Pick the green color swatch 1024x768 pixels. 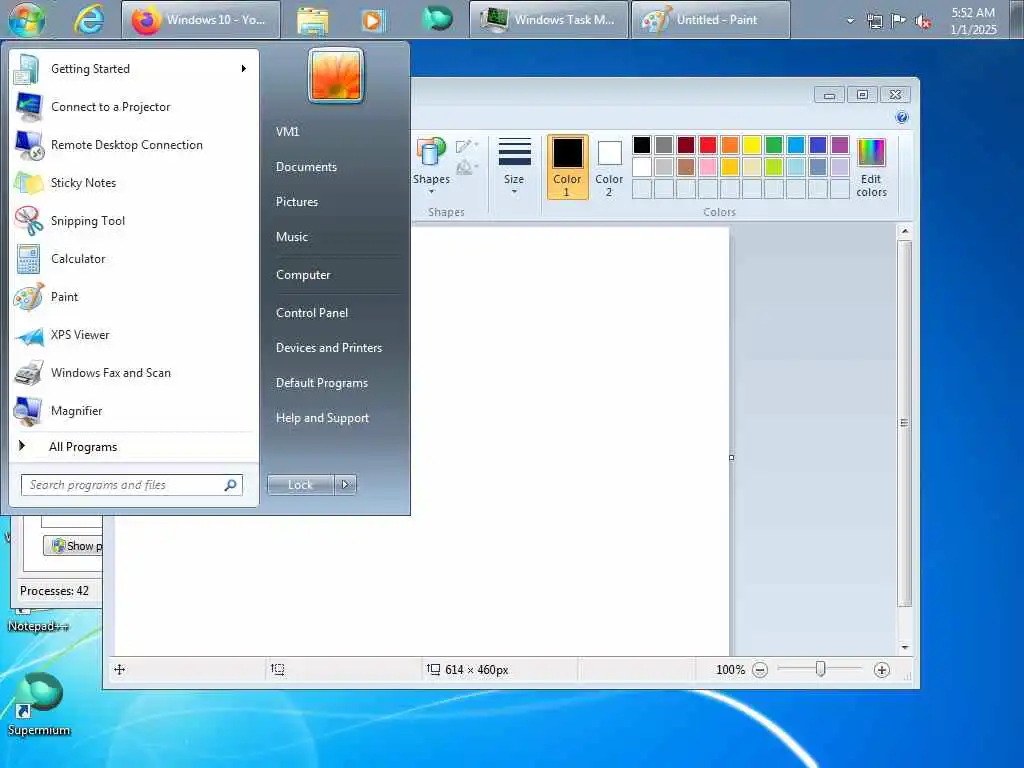pos(774,145)
